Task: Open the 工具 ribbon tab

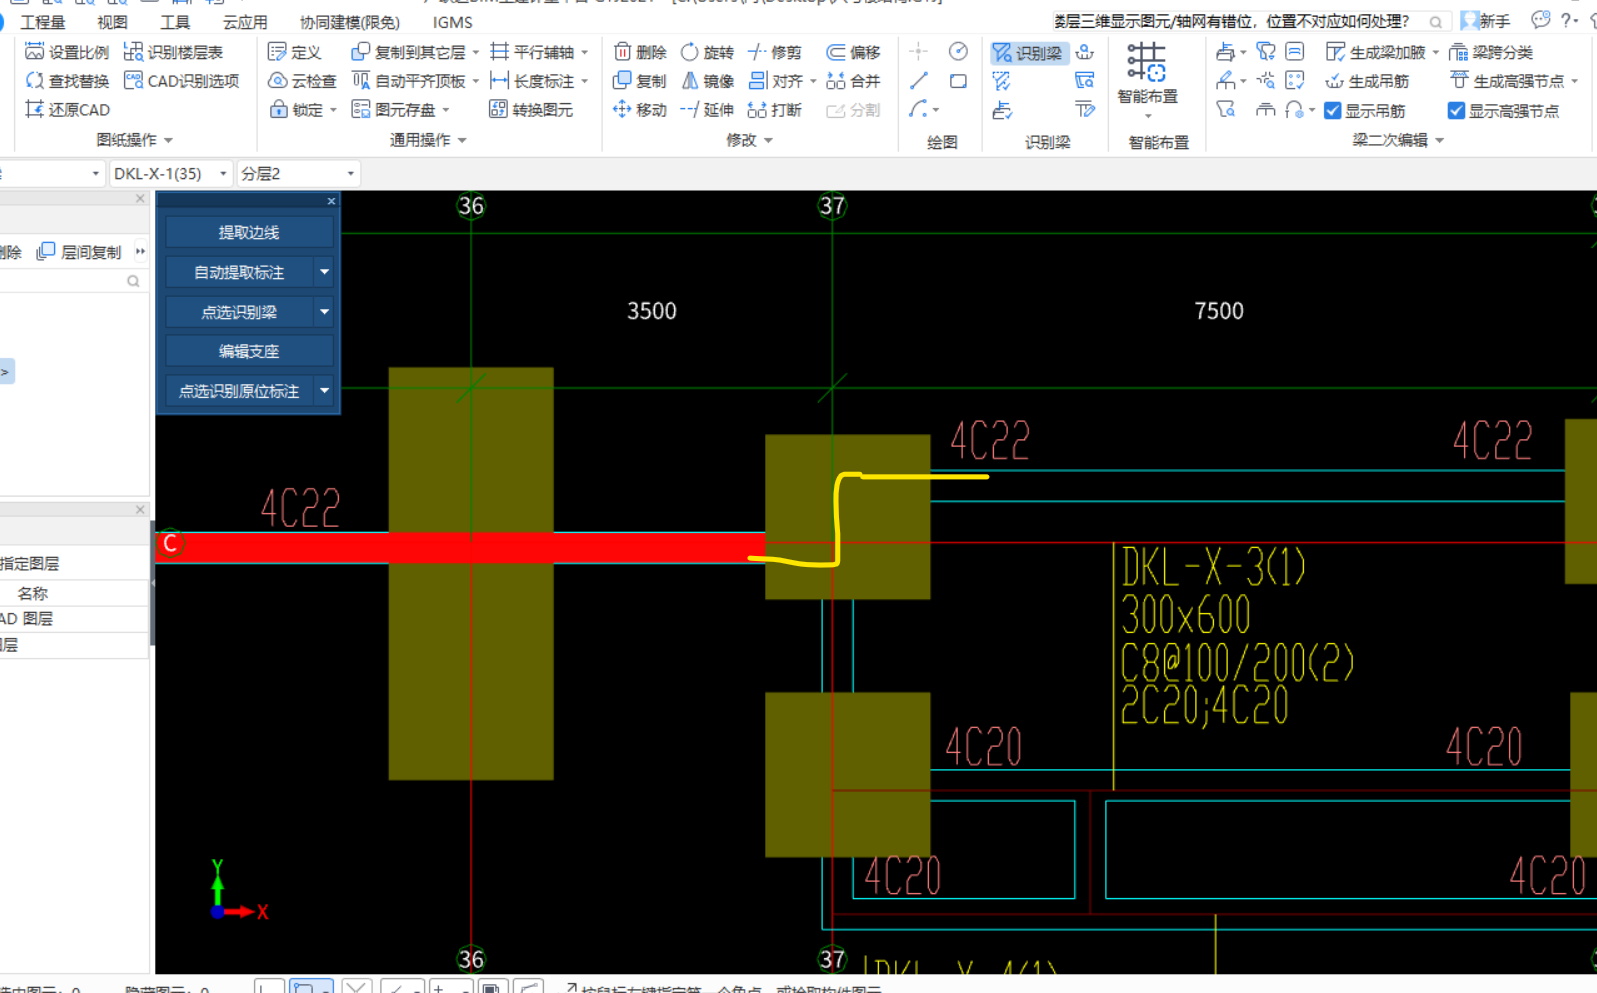Action: [175, 22]
